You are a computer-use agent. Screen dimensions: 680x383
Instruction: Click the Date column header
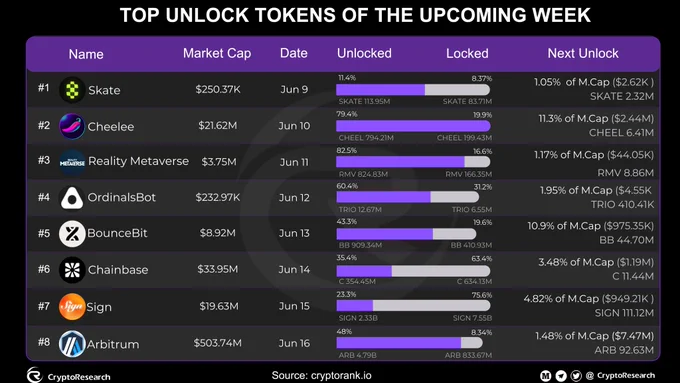294,53
